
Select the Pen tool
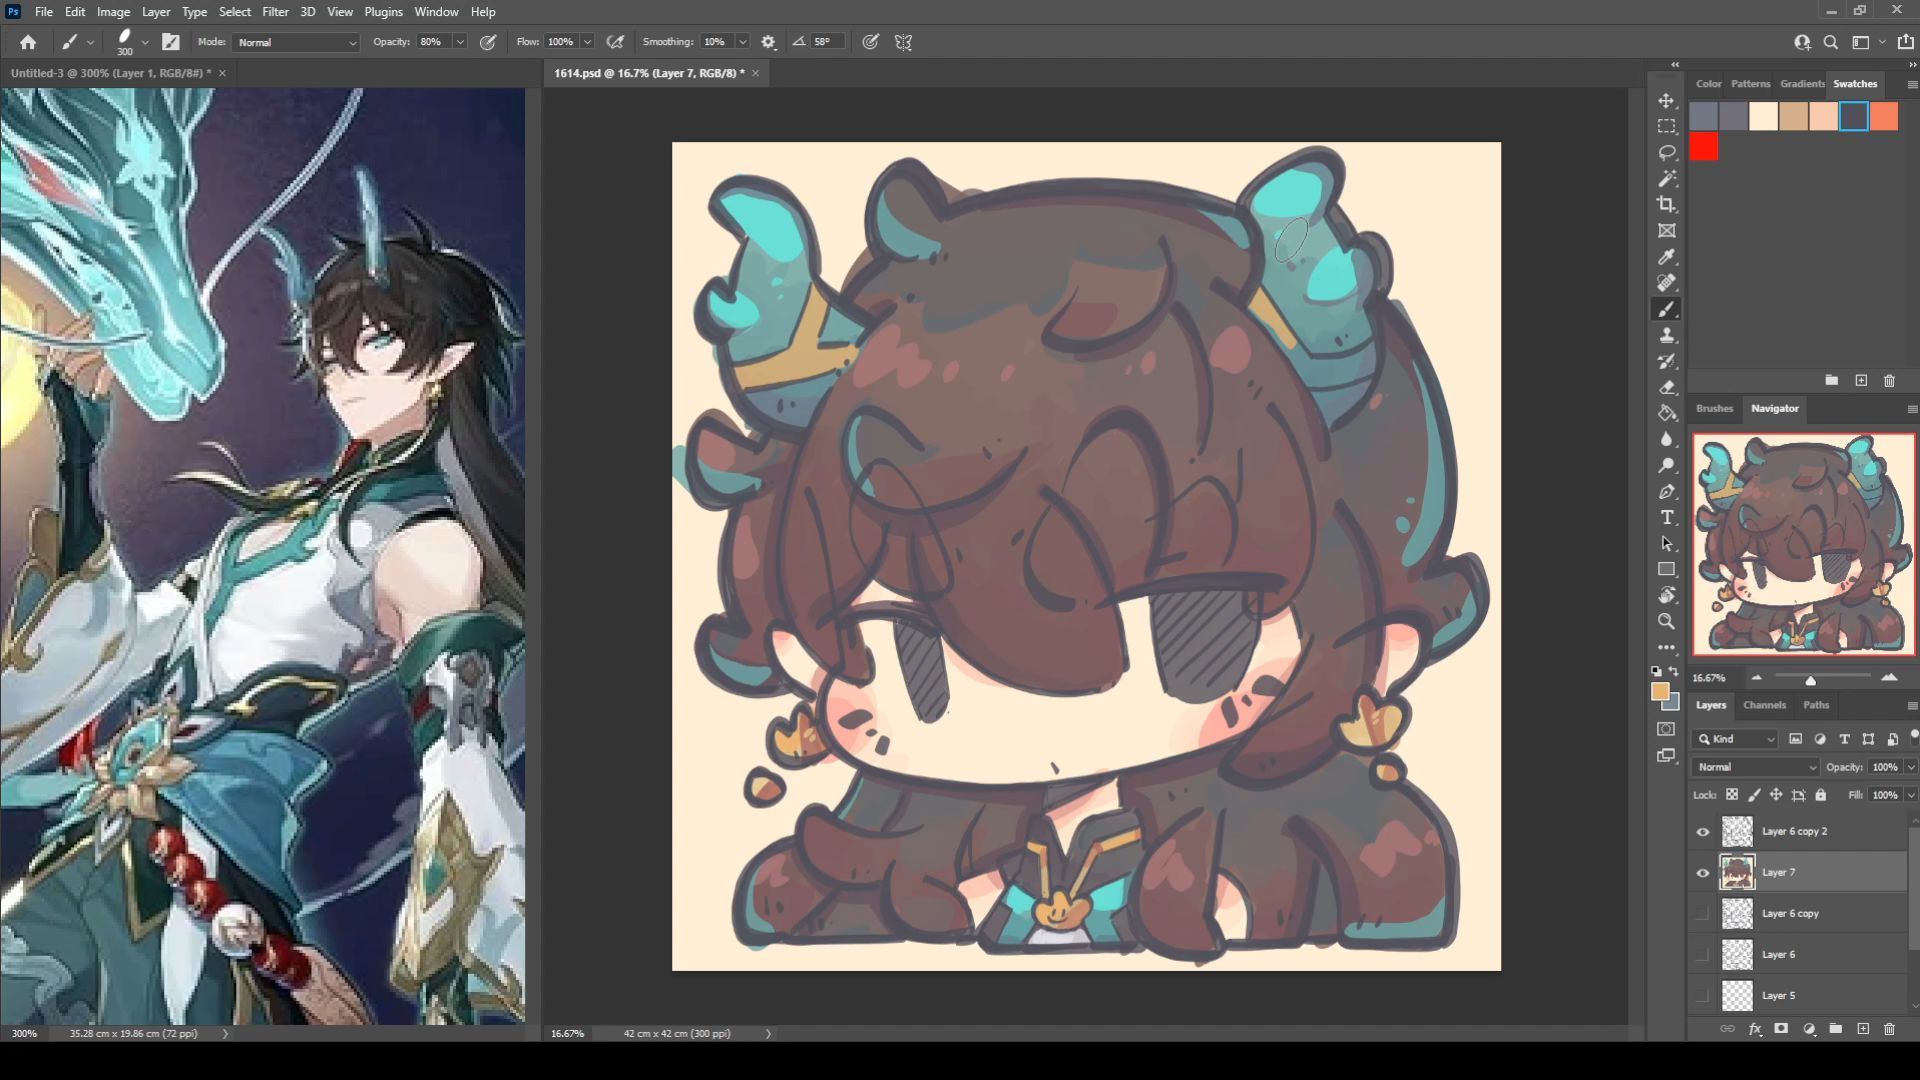click(x=1666, y=491)
